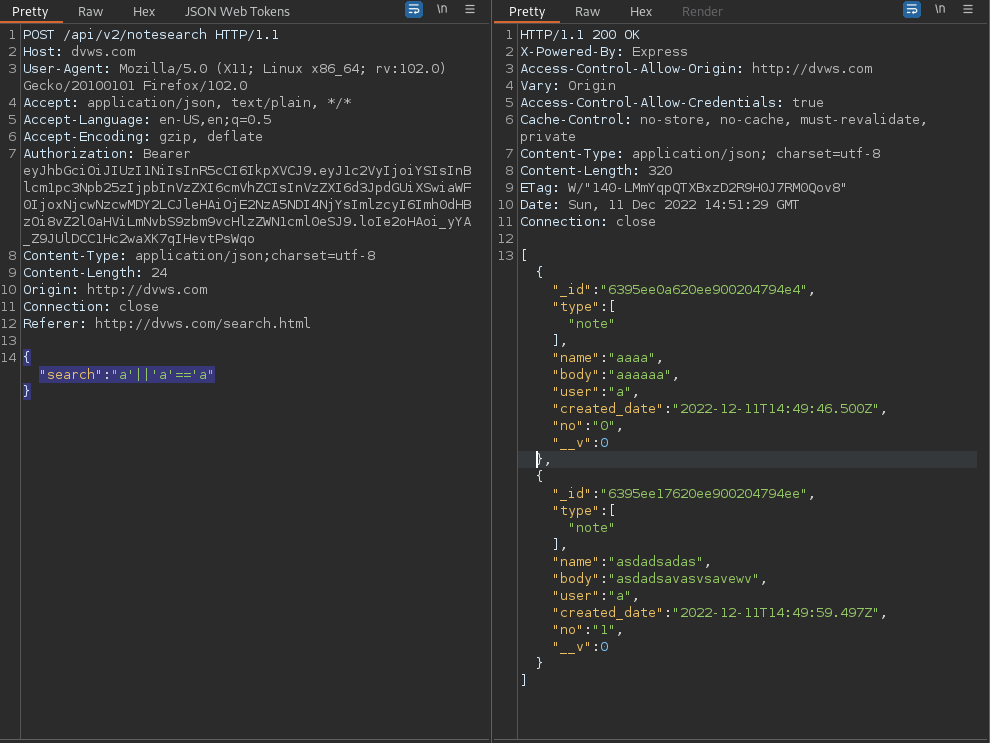The height and width of the screenshot is (743, 990).
Task: Toggle word wrap icon in request panel
Action: (x=414, y=9)
